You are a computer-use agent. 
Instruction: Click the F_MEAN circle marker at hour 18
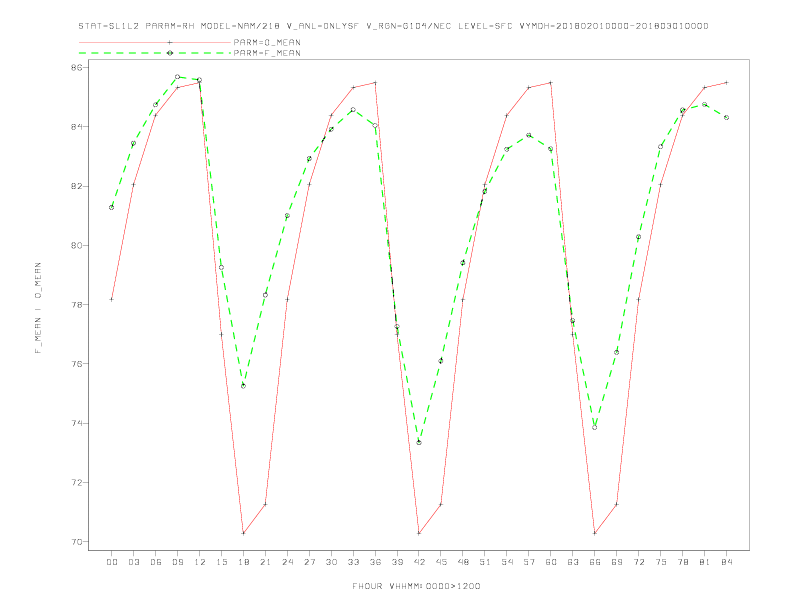243,386
